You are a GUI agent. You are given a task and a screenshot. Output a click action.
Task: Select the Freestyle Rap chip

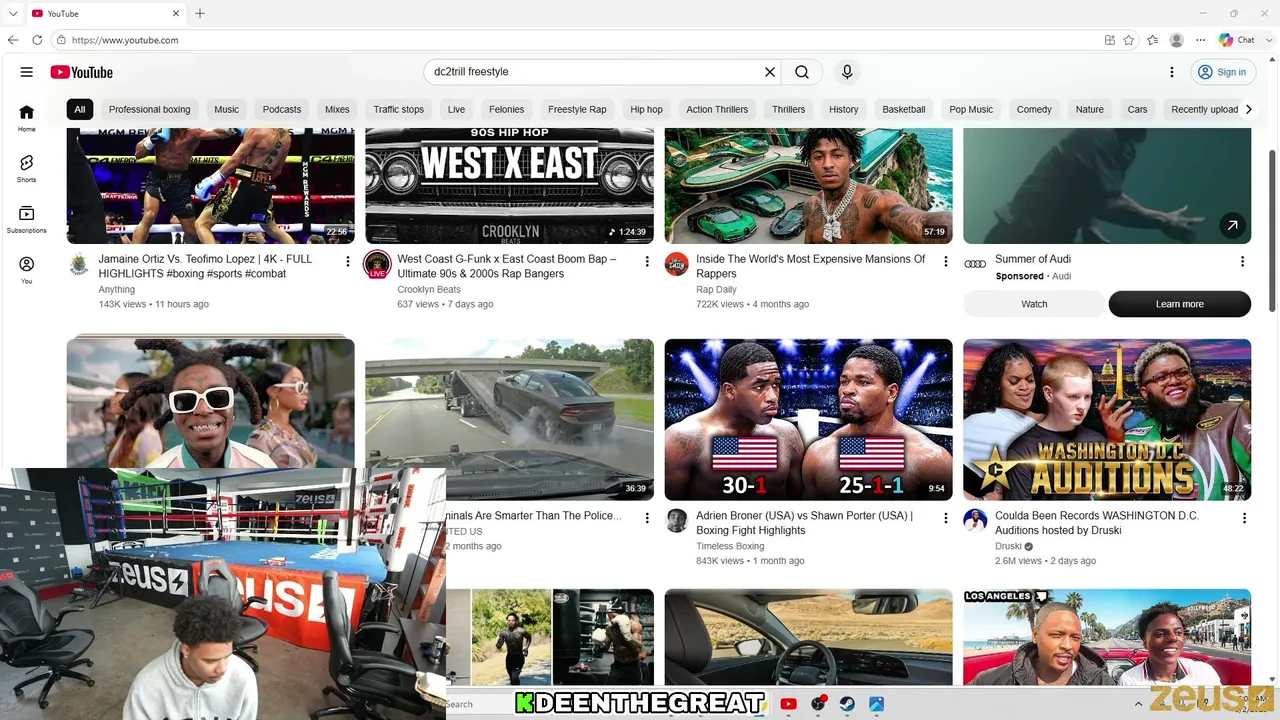point(577,109)
